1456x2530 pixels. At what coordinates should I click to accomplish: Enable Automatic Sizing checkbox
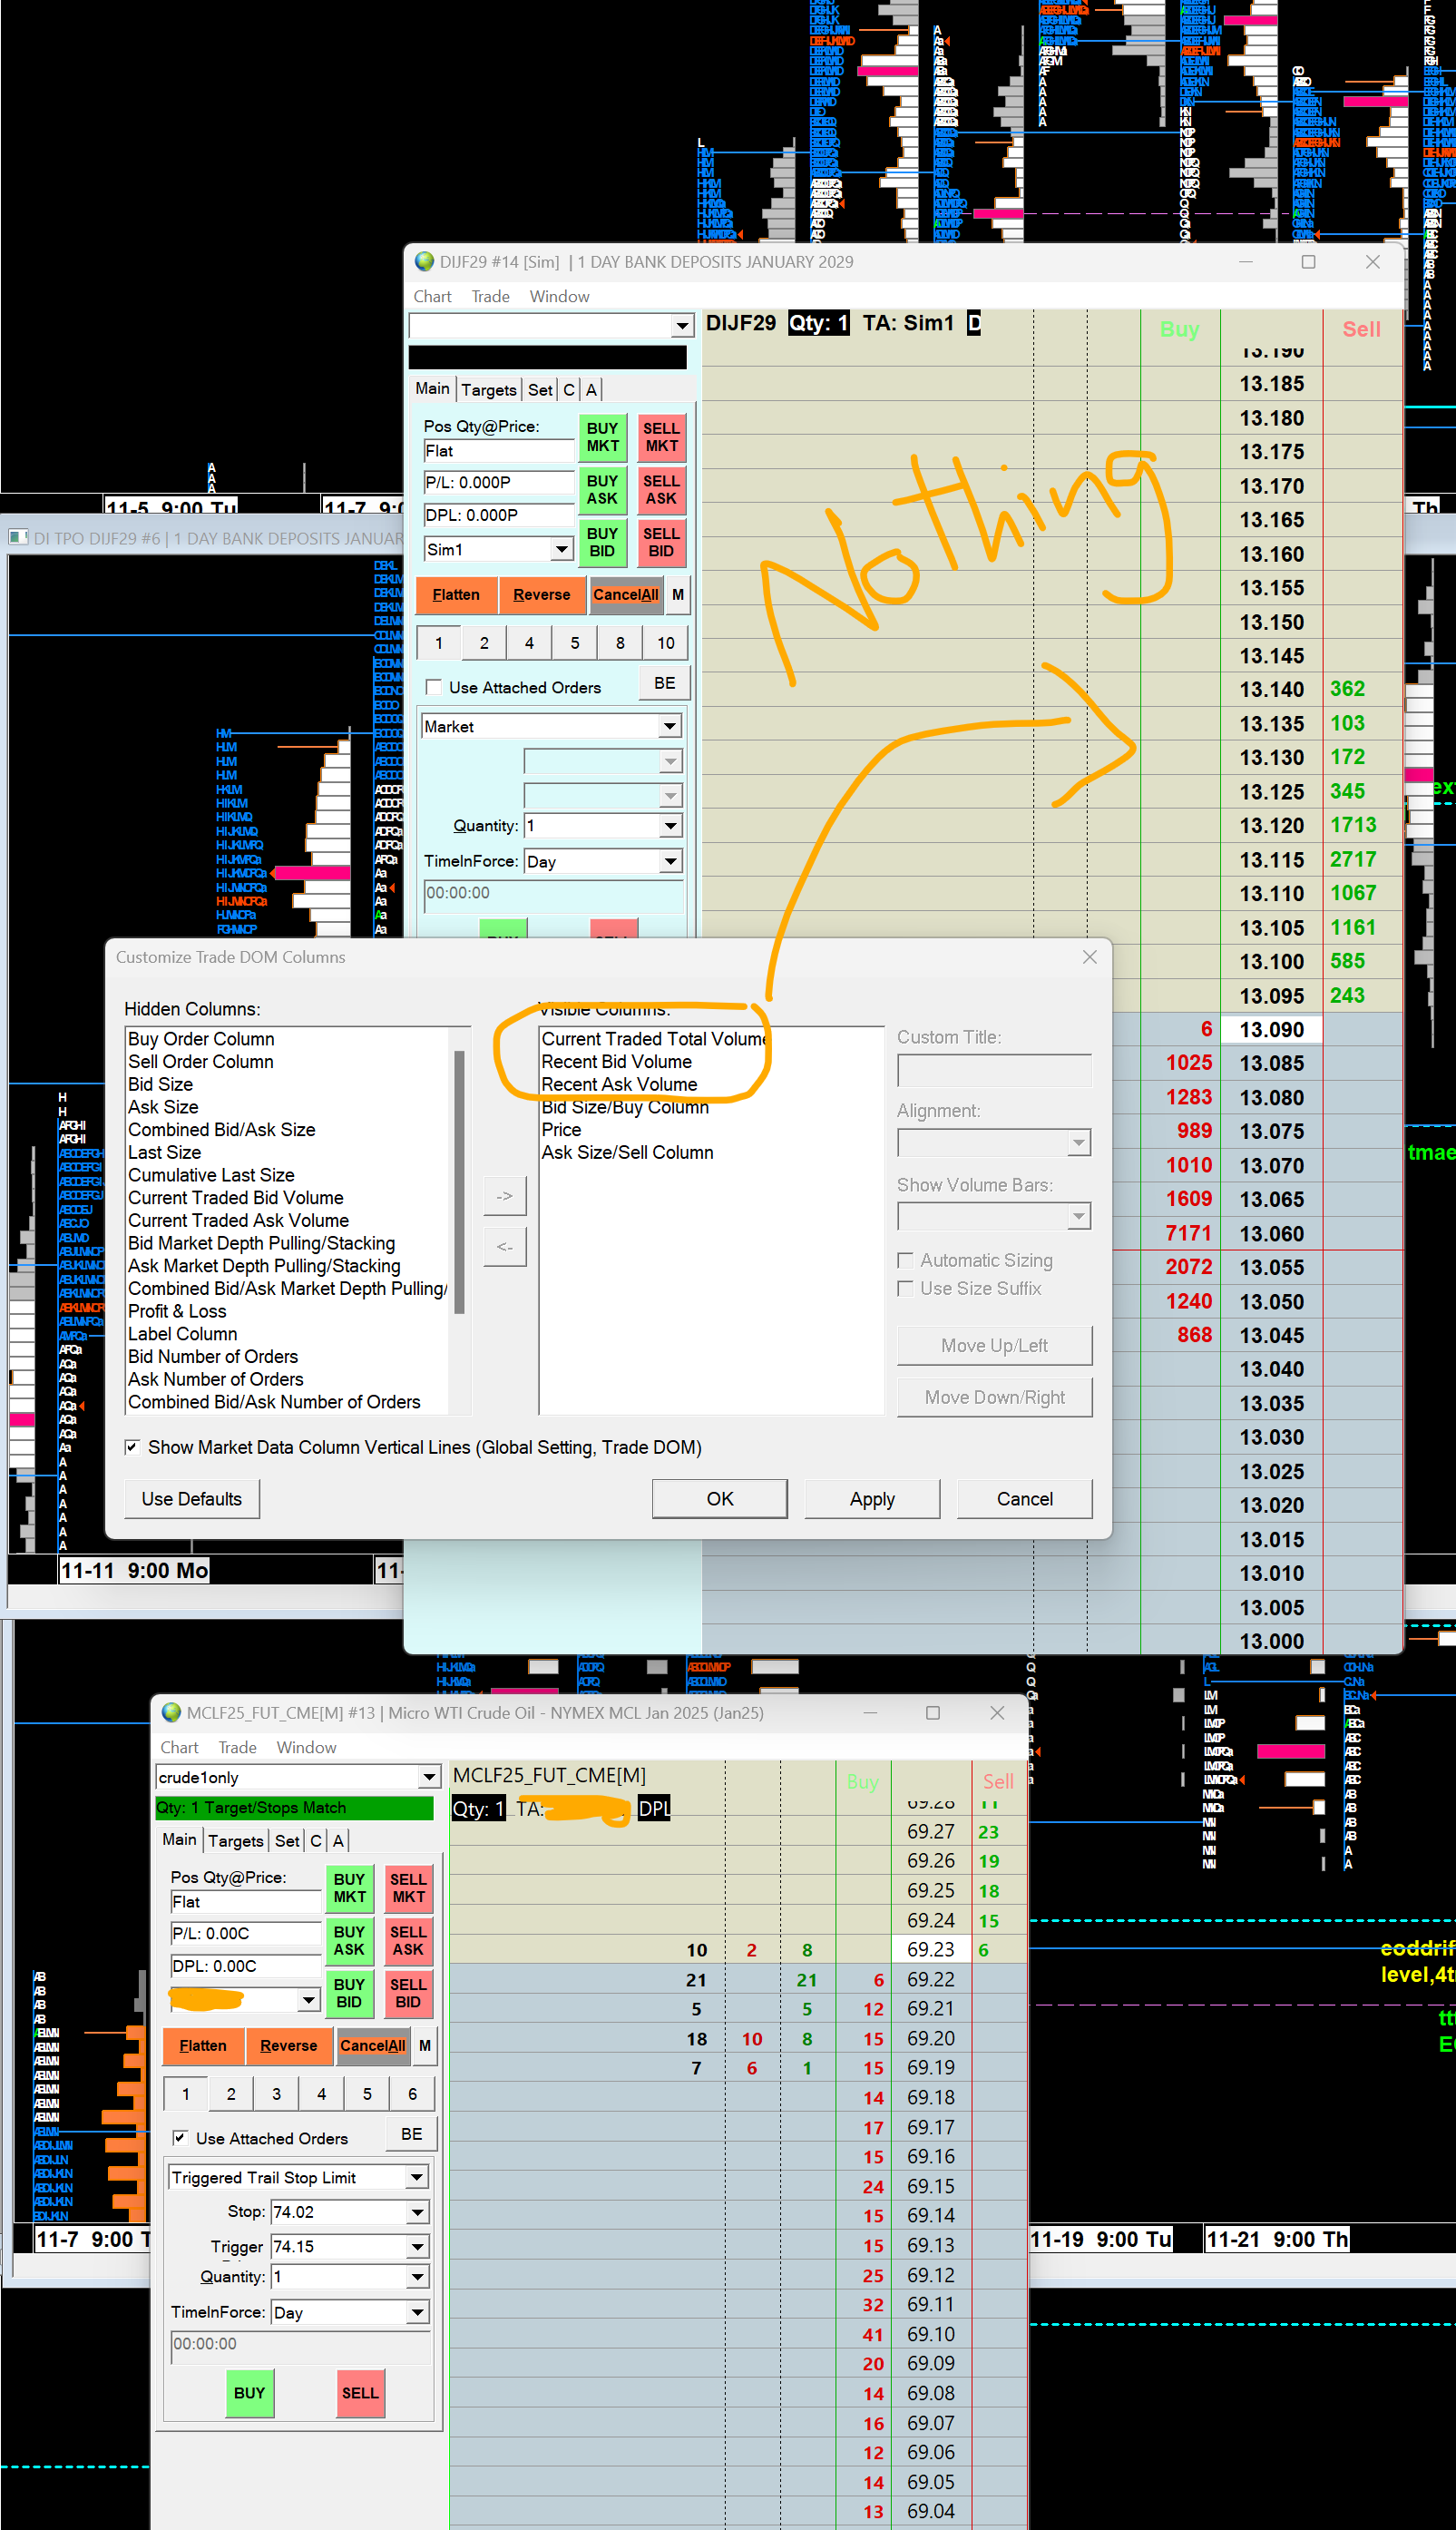[905, 1260]
